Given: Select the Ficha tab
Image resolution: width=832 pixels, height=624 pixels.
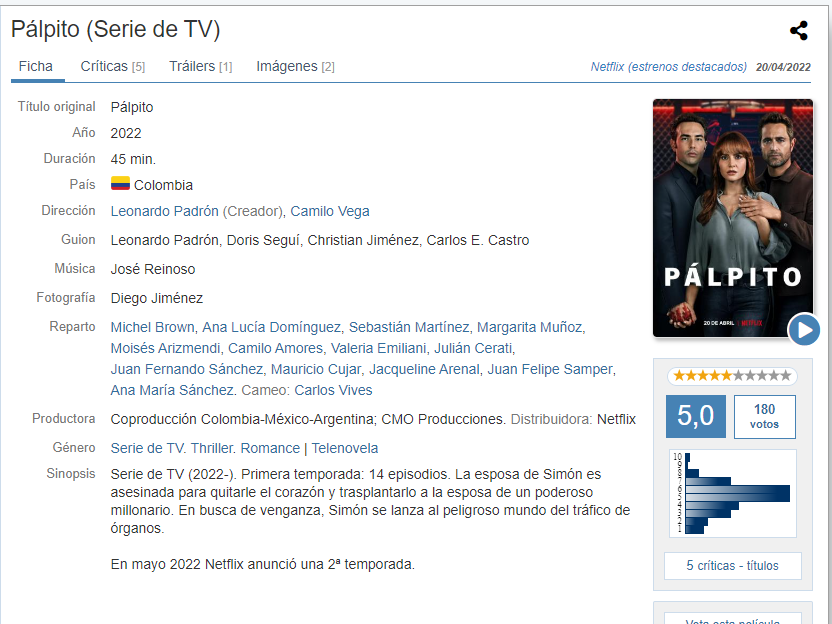Looking at the screenshot, I should coord(36,66).
